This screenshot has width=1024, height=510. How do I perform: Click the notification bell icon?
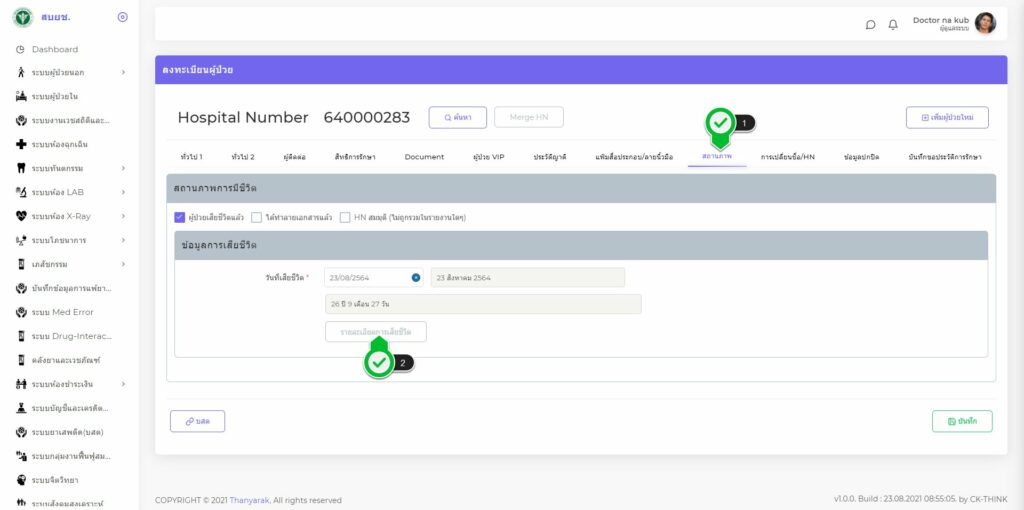point(893,24)
